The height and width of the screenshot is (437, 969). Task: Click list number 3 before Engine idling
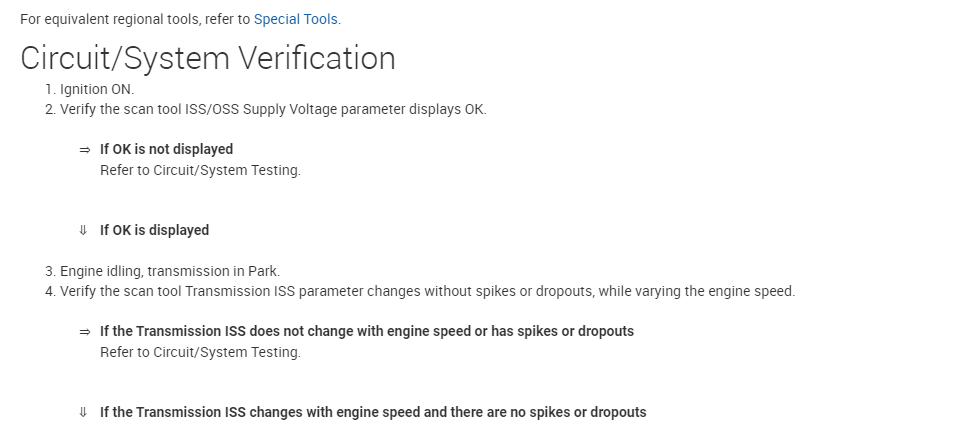click(x=50, y=271)
